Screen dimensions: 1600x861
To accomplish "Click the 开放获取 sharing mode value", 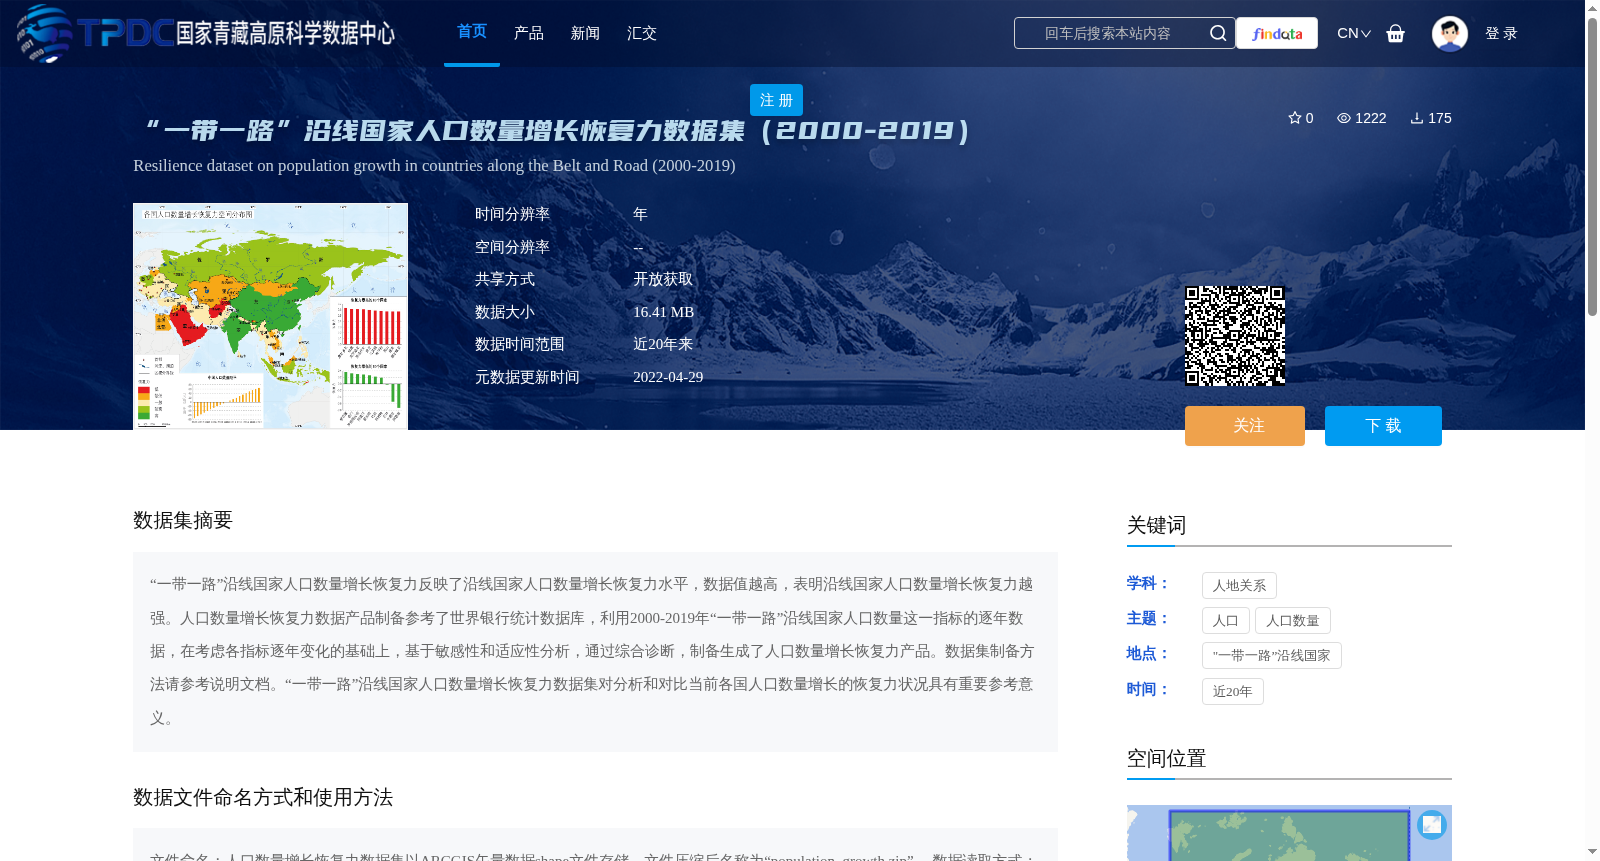I will point(663,279).
